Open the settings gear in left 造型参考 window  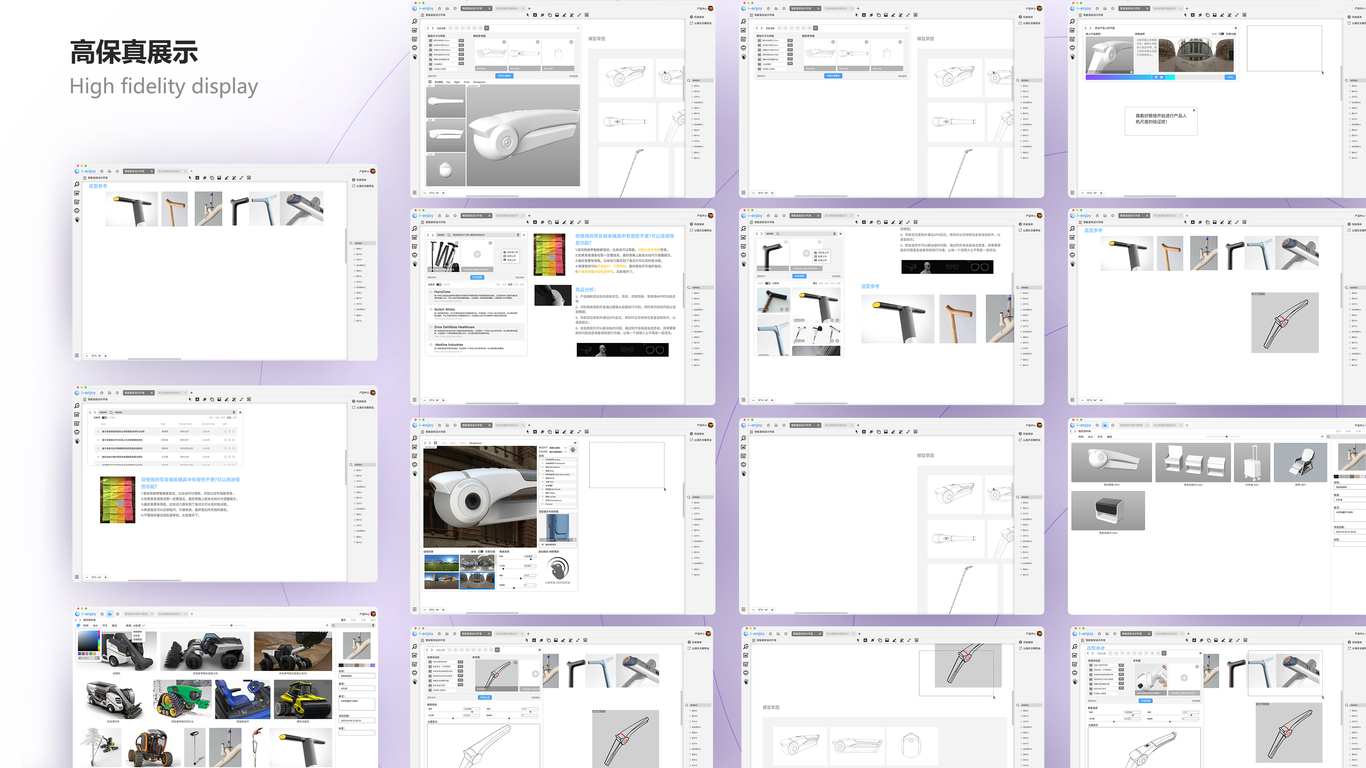coord(117,171)
